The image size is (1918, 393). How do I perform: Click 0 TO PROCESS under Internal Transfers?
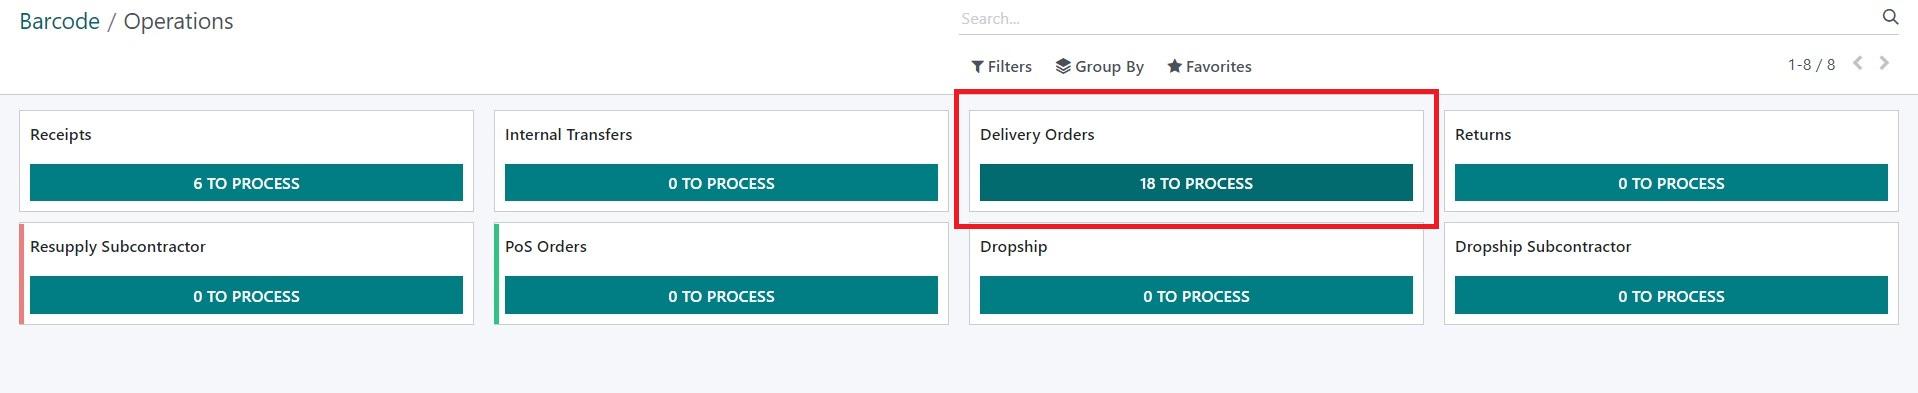pos(721,183)
